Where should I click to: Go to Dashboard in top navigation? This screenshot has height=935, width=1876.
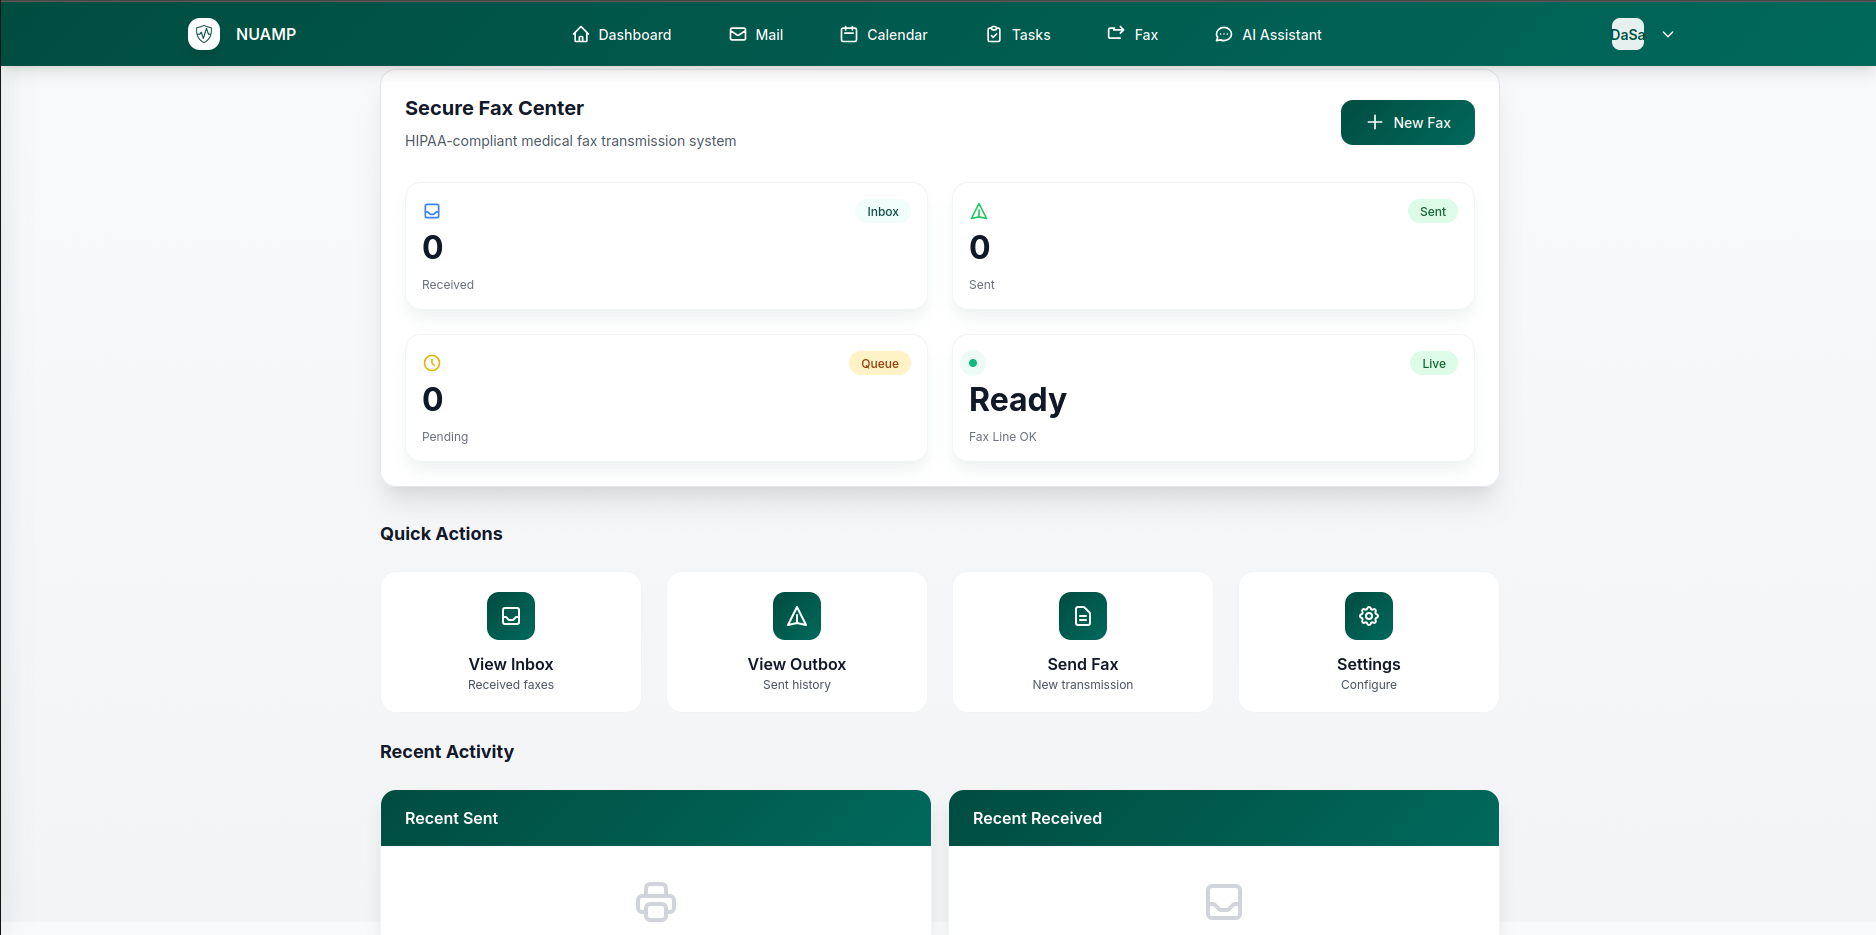(622, 34)
